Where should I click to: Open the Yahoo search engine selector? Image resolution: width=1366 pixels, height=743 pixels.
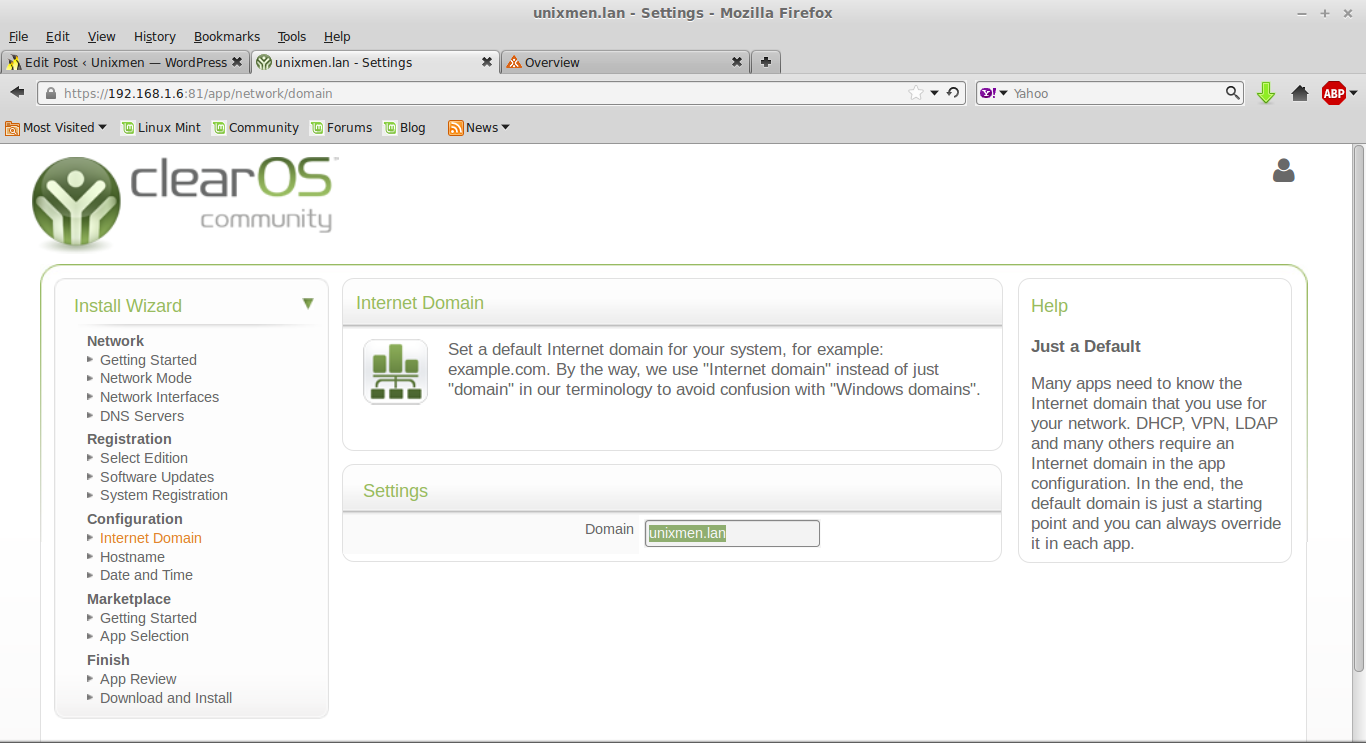(x=994, y=93)
